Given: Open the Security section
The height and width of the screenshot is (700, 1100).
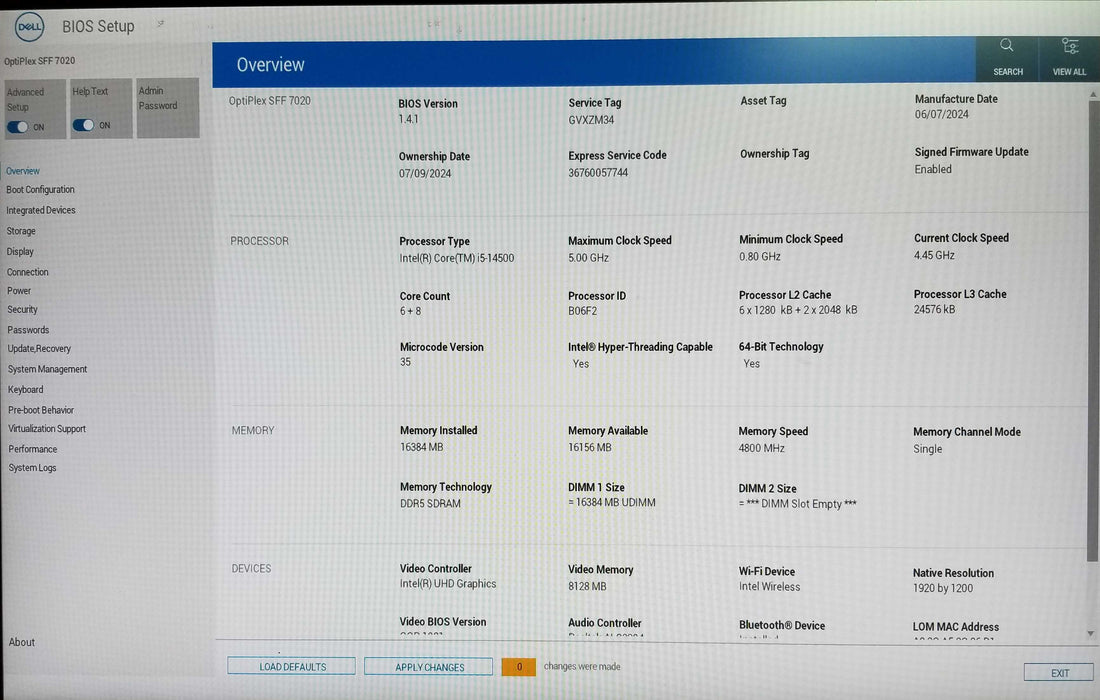Looking at the screenshot, I should pos(22,309).
